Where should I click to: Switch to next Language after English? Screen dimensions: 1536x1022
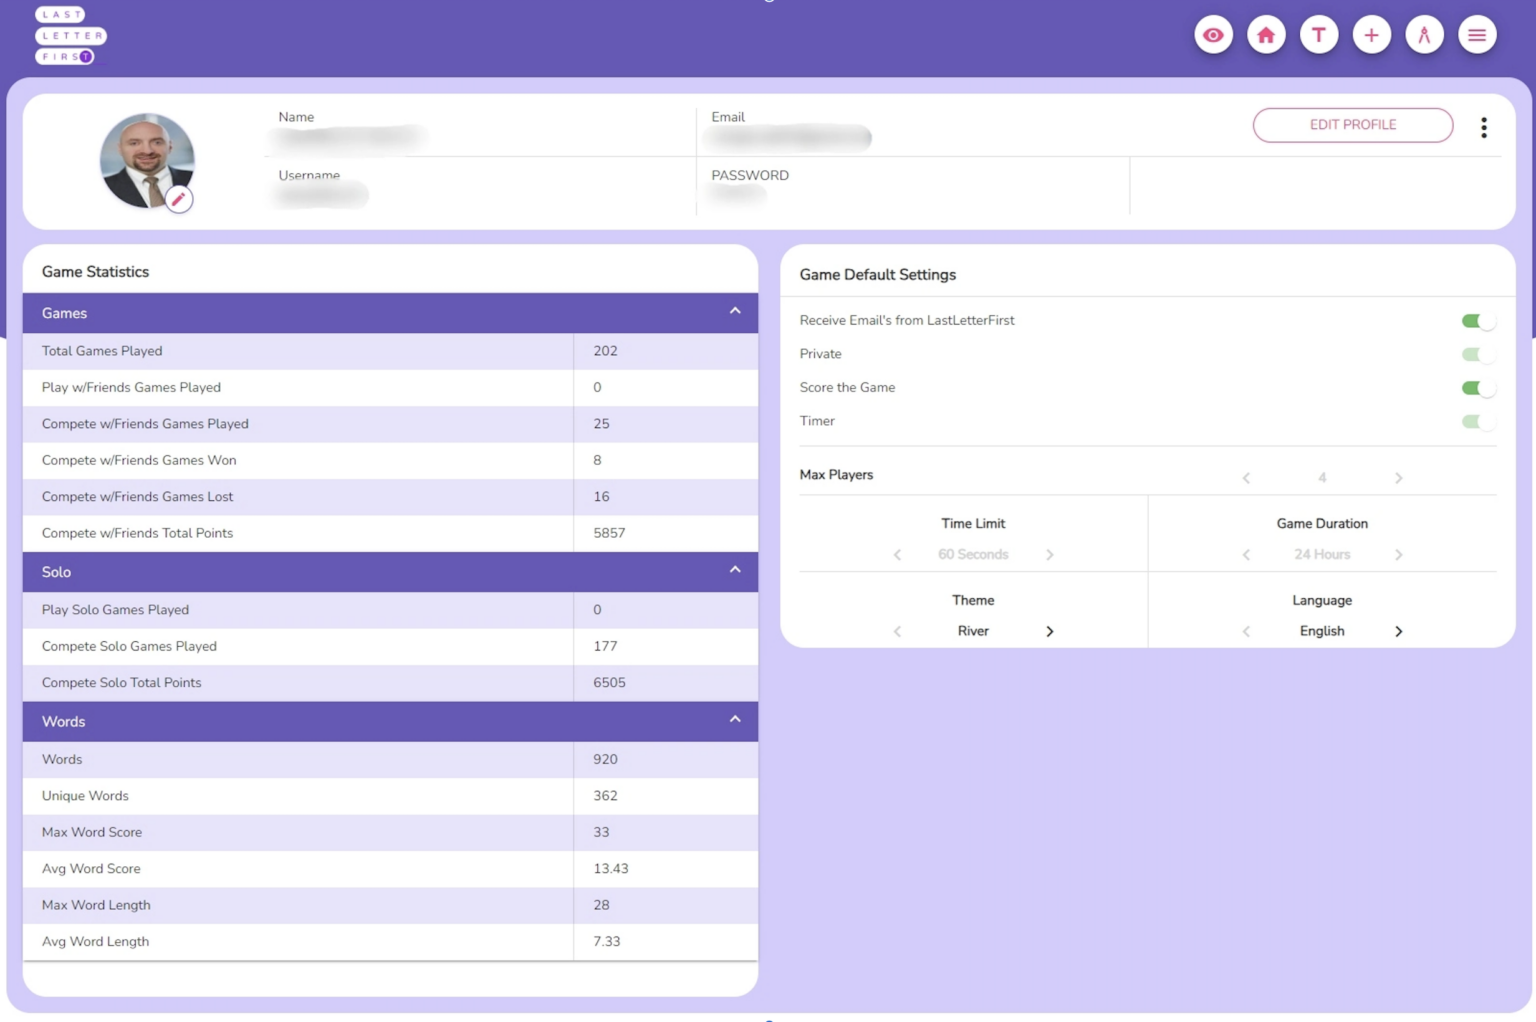tap(1399, 631)
